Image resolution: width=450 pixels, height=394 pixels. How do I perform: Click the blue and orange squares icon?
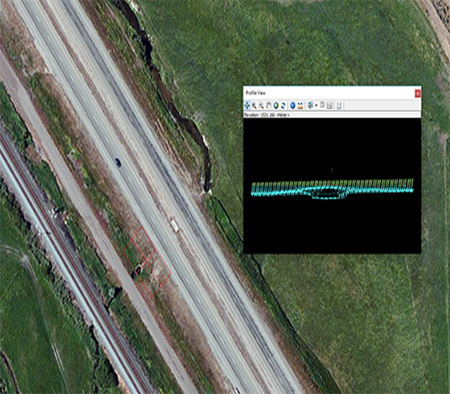tap(300, 105)
